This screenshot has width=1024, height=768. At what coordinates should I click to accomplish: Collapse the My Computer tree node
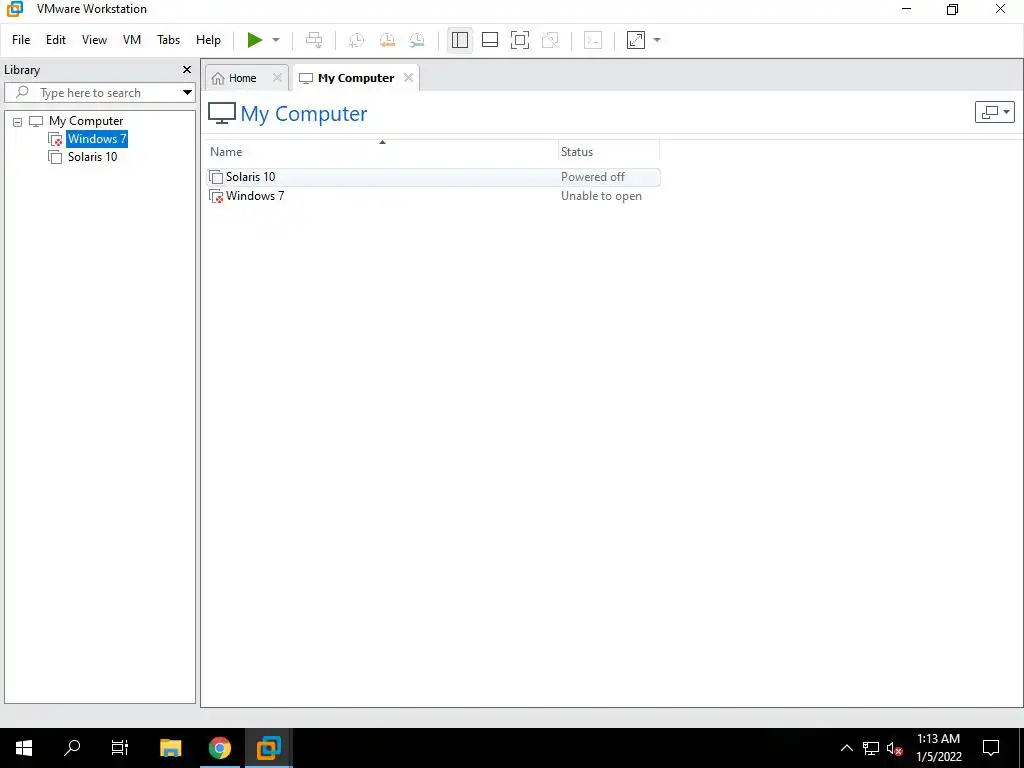click(x=18, y=121)
